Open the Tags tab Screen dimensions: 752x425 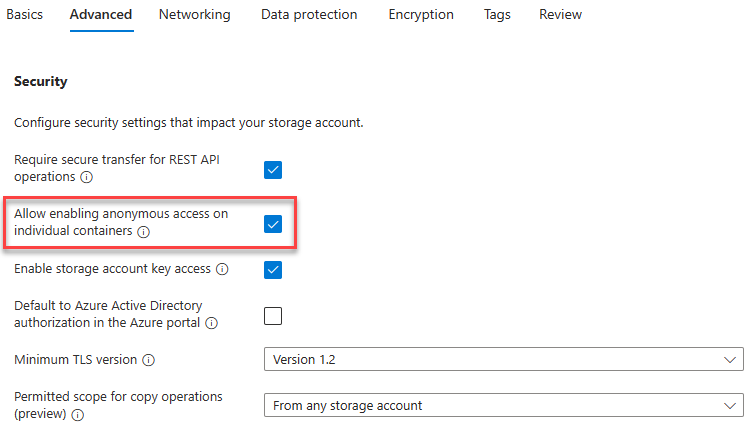coord(496,15)
